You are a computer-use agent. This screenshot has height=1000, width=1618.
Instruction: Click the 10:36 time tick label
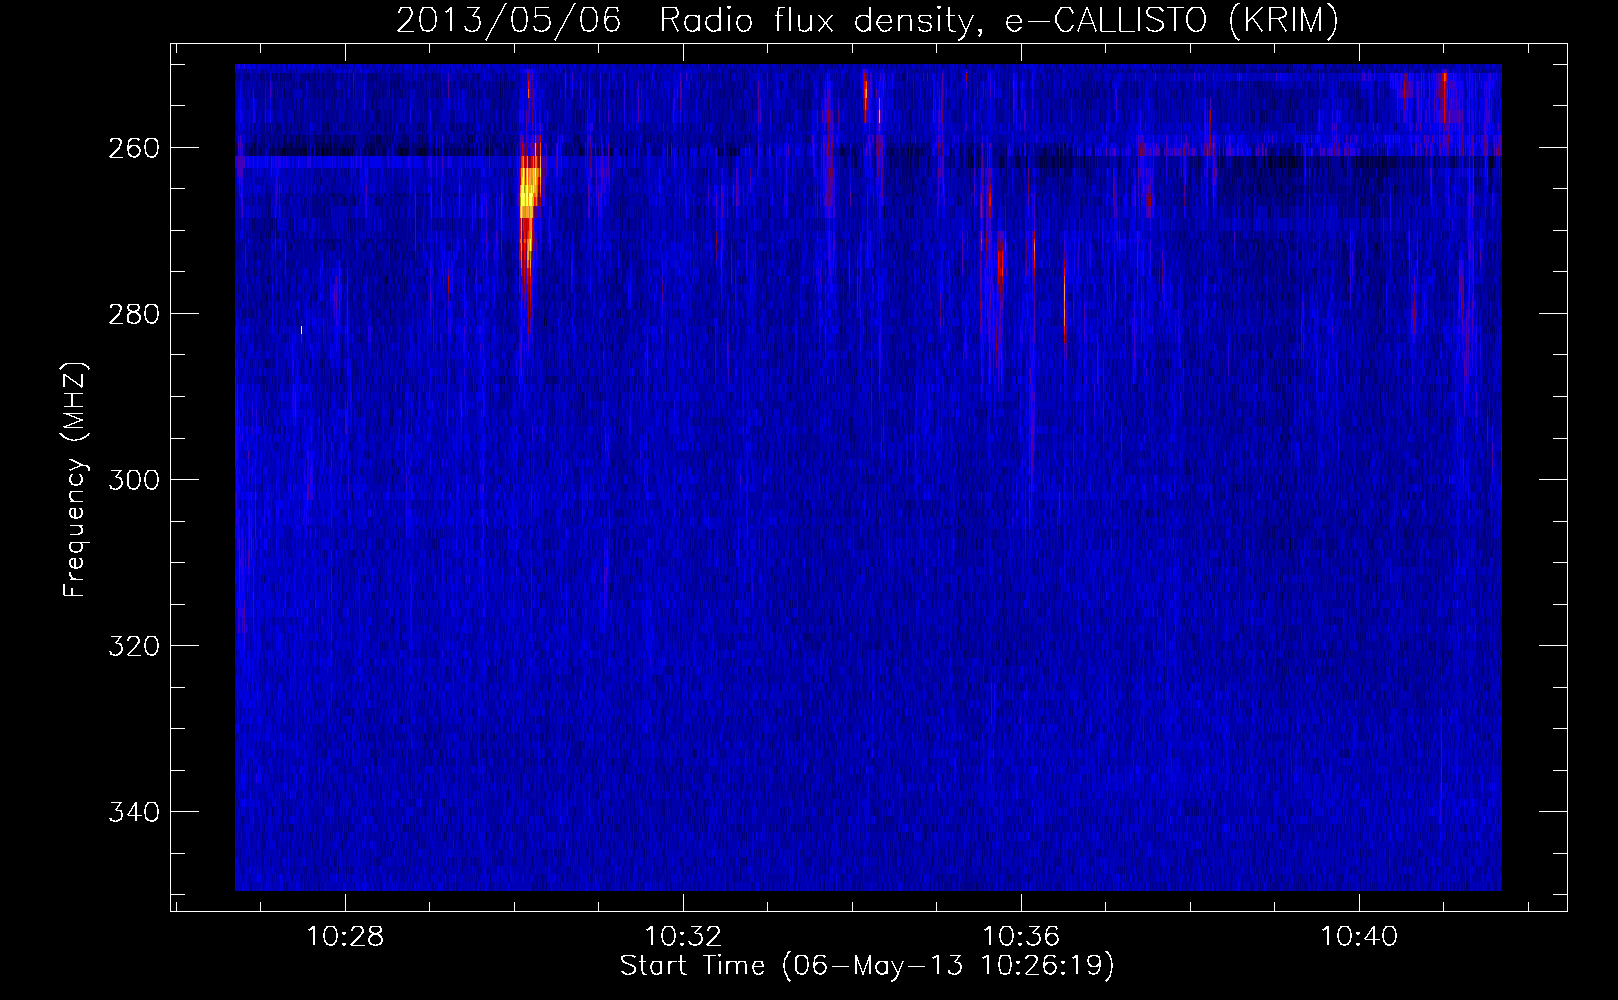1021,937
